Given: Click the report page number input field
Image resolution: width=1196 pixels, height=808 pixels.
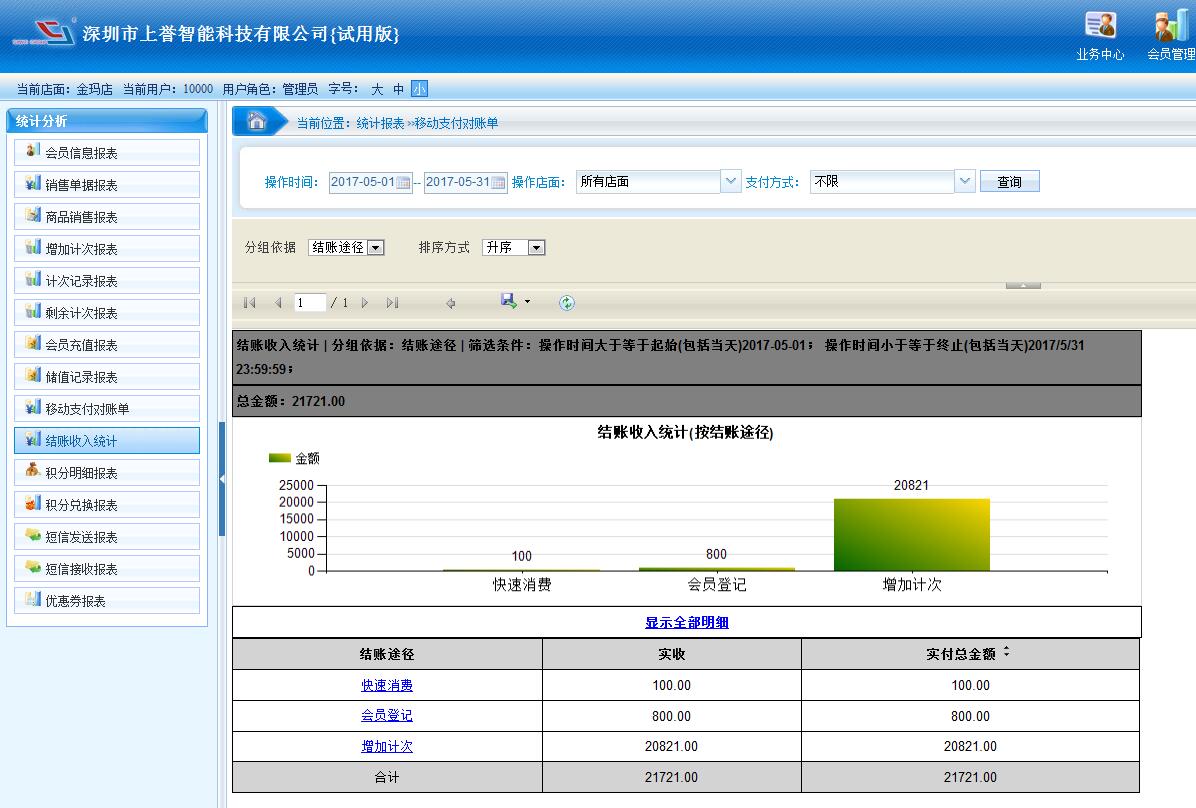Looking at the screenshot, I should 310,303.
